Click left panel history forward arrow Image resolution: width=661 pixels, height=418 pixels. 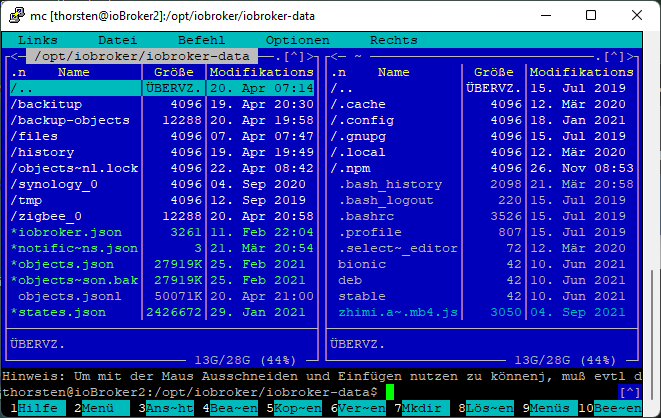(311, 56)
